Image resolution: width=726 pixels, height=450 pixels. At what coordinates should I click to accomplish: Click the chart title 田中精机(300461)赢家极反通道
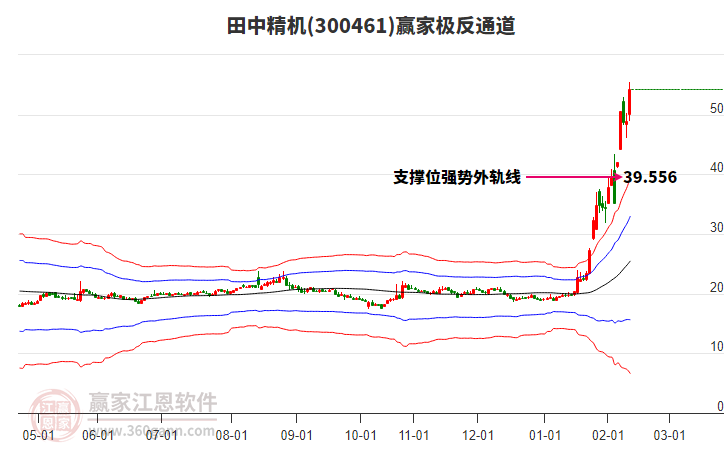coord(370,26)
